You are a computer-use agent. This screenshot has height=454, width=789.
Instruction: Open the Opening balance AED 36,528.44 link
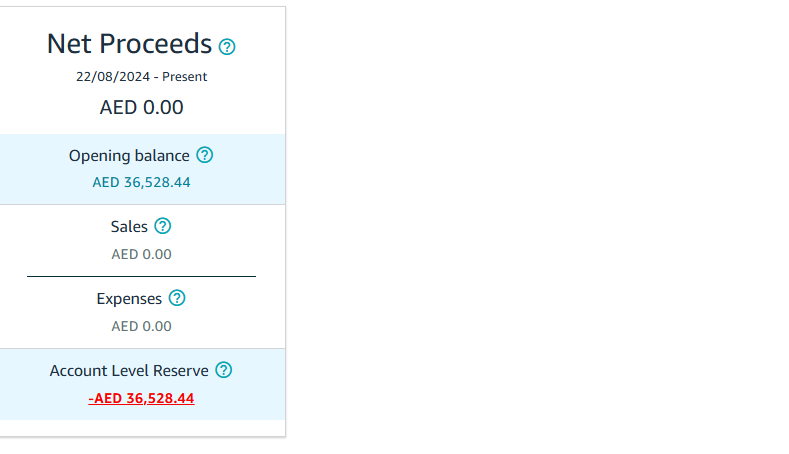[x=141, y=182]
